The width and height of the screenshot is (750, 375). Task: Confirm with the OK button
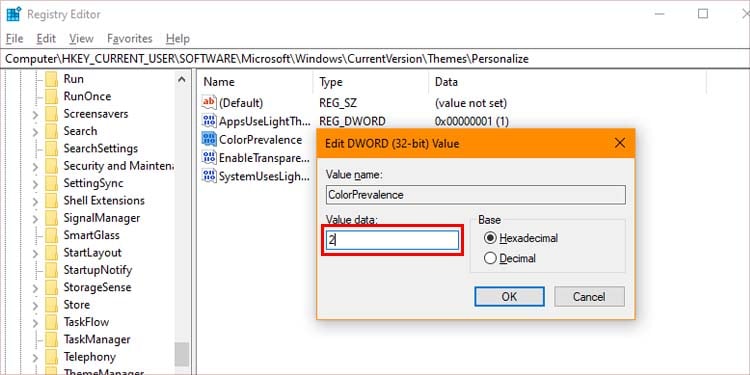tap(509, 297)
